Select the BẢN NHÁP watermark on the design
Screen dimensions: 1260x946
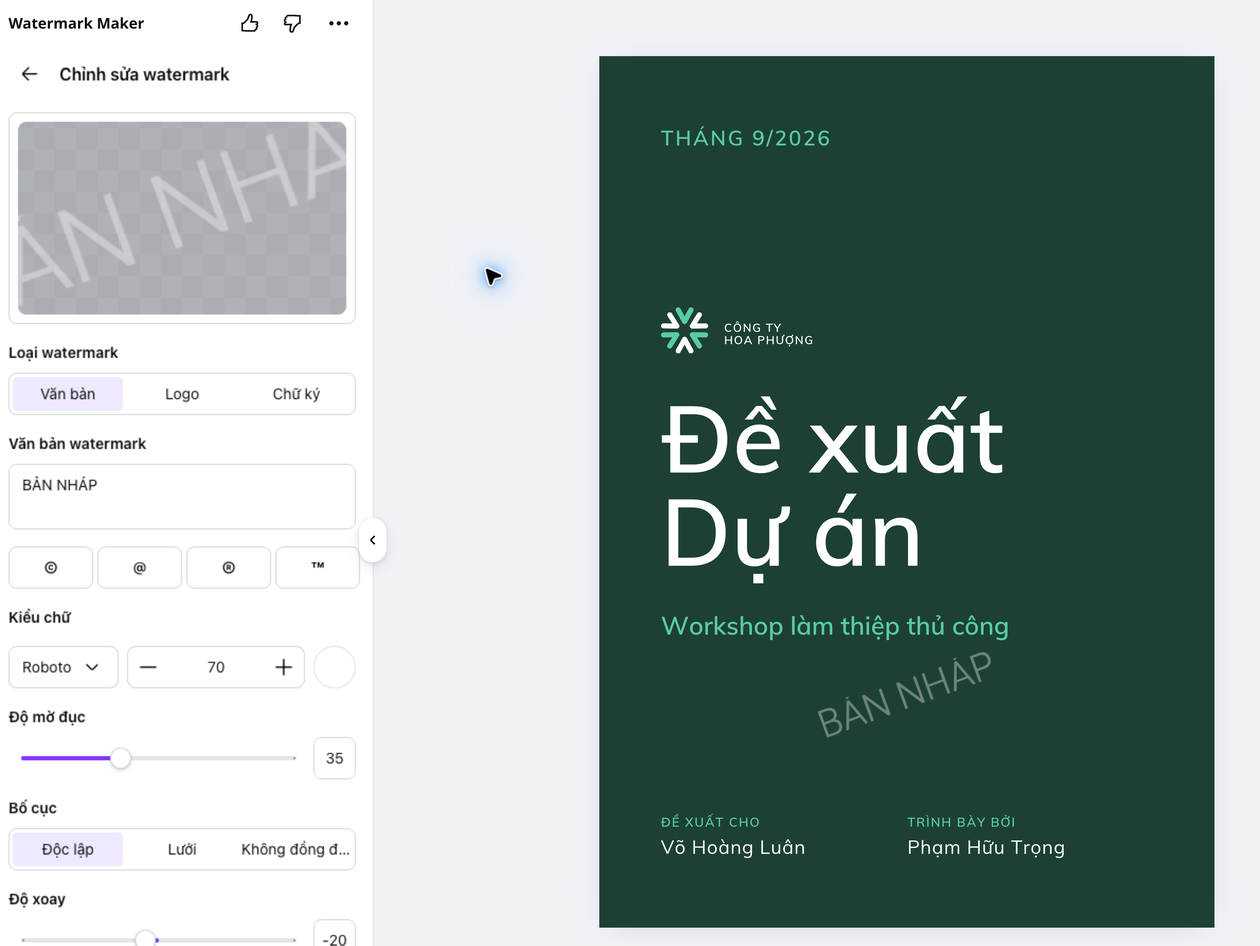click(905, 695)
